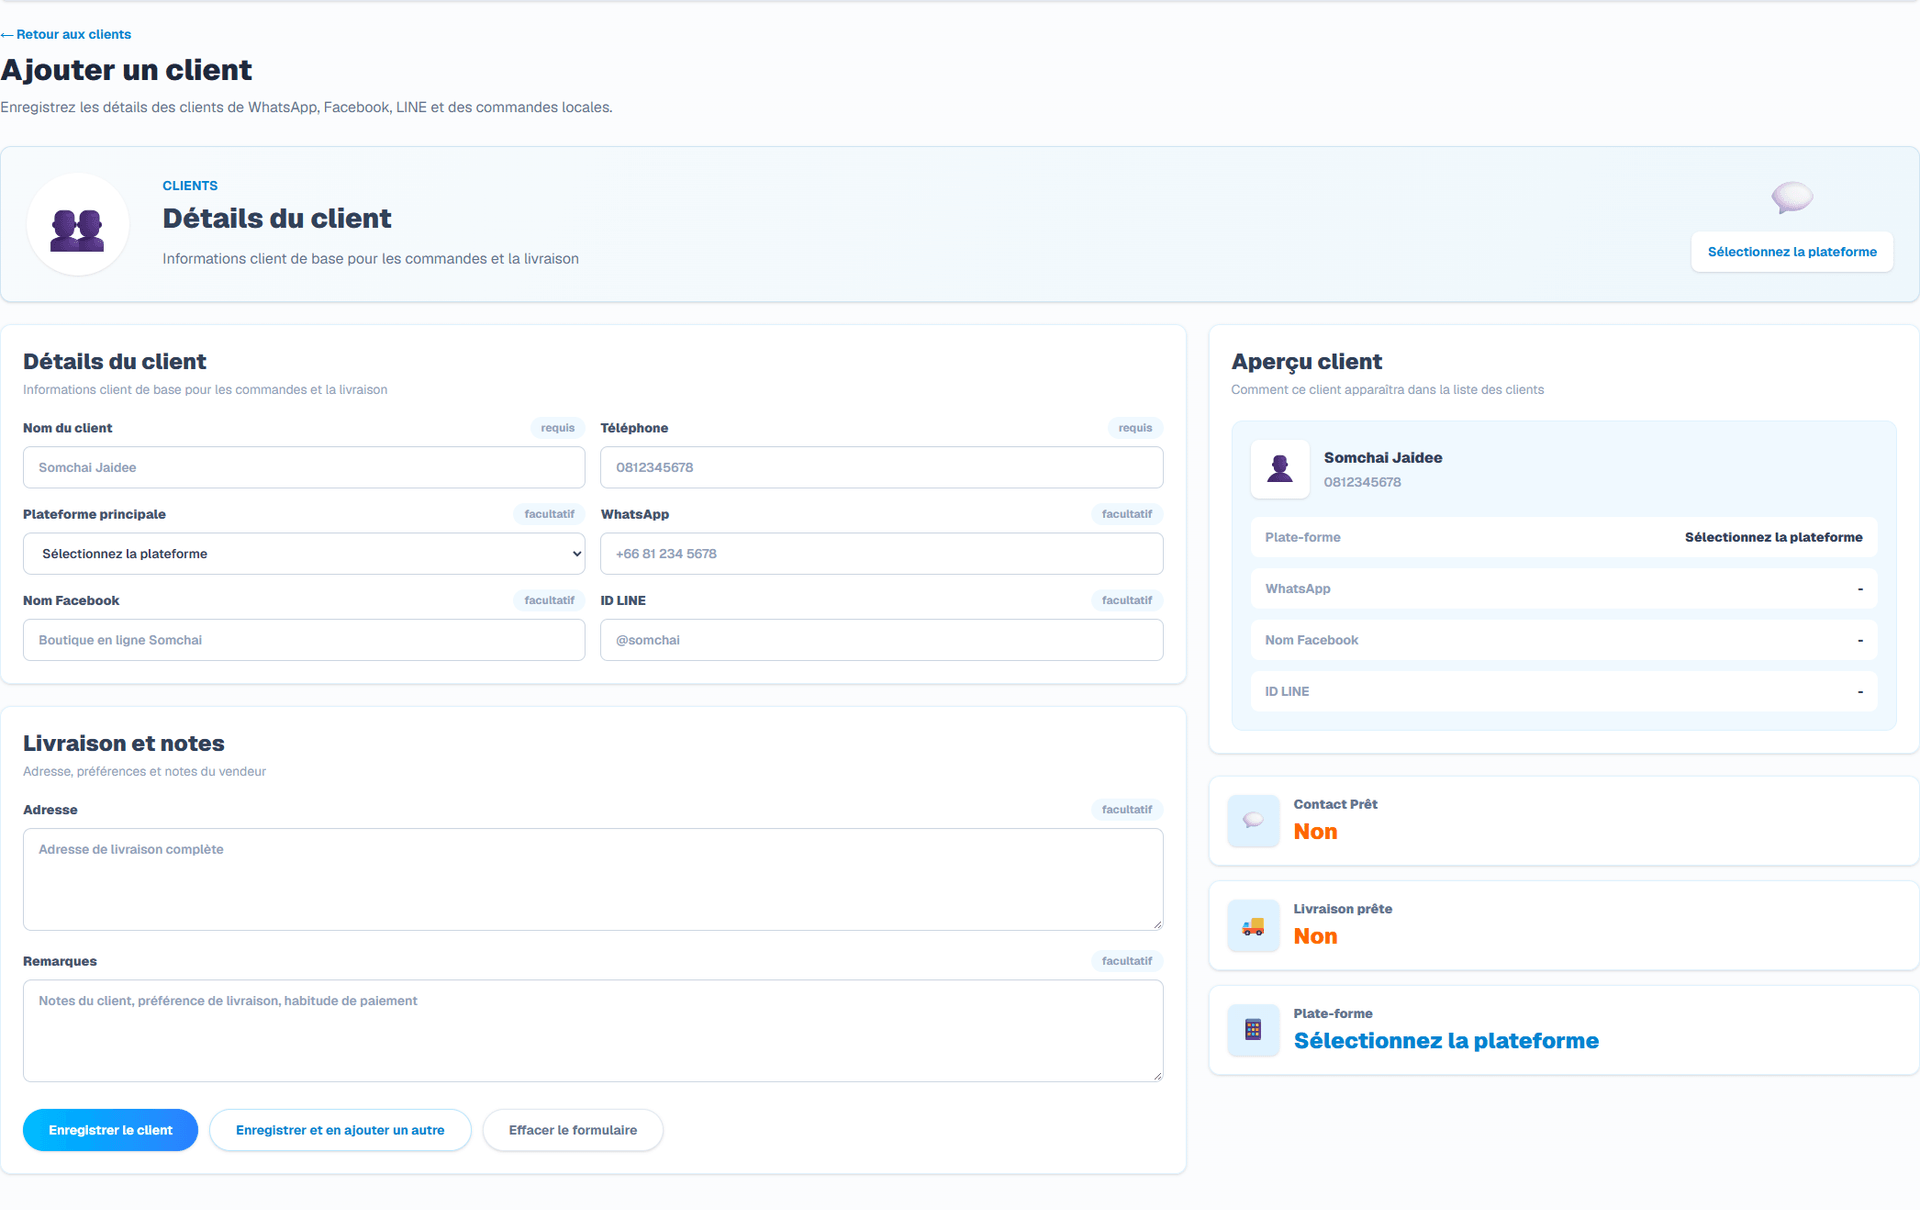Click the large blue Sélectionnez la plateforme text
Screen dimensions: 1920x1210
pyautogui.click(x=1446, y=1041)
